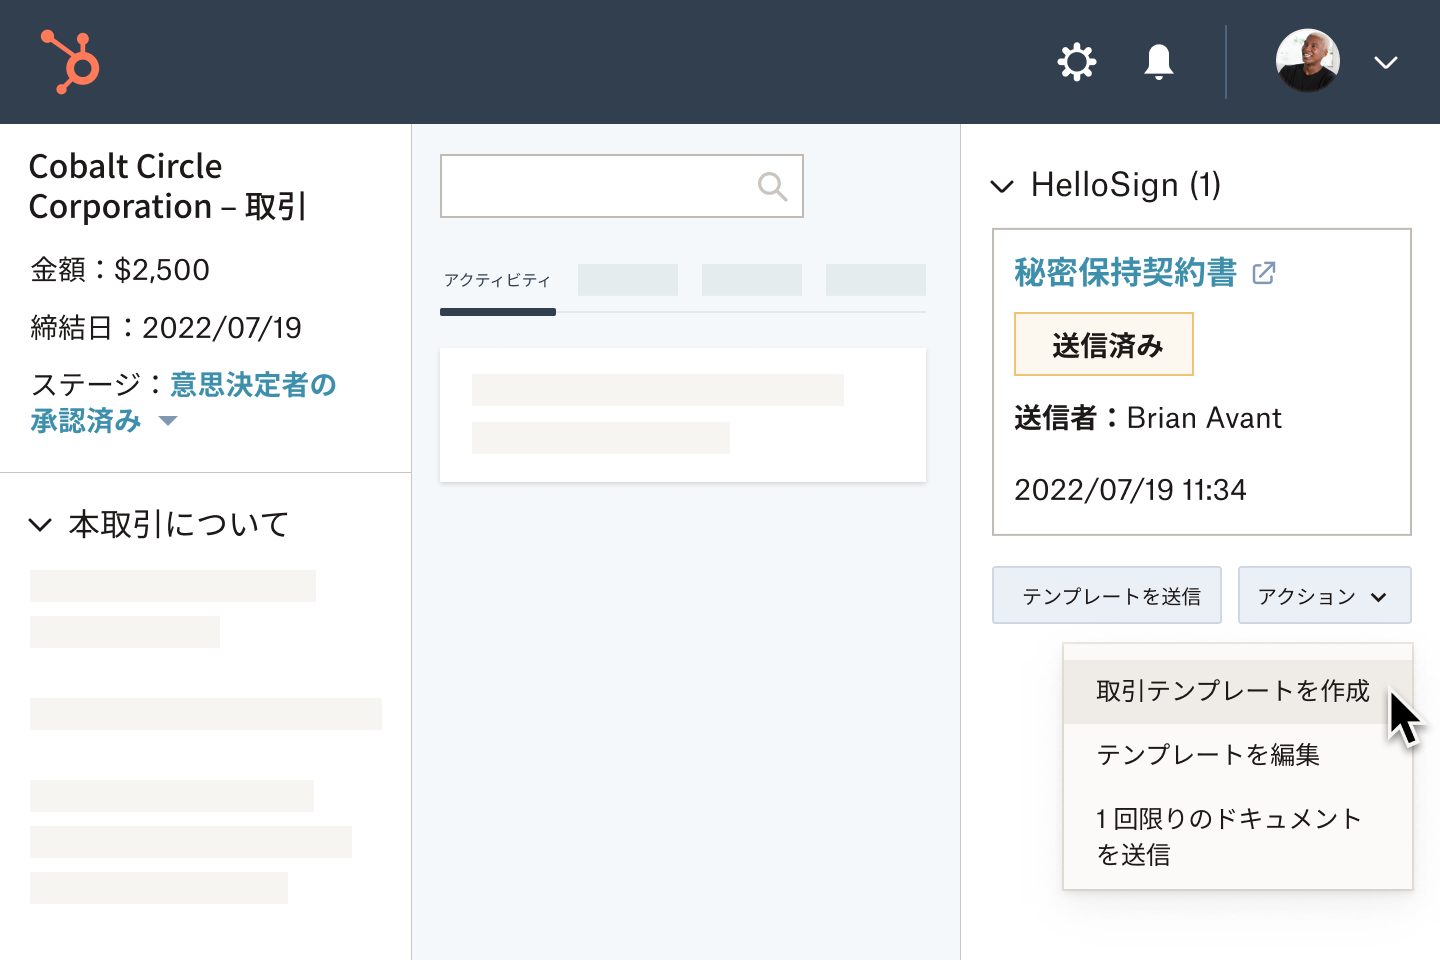Click into the activity search field

596,186
